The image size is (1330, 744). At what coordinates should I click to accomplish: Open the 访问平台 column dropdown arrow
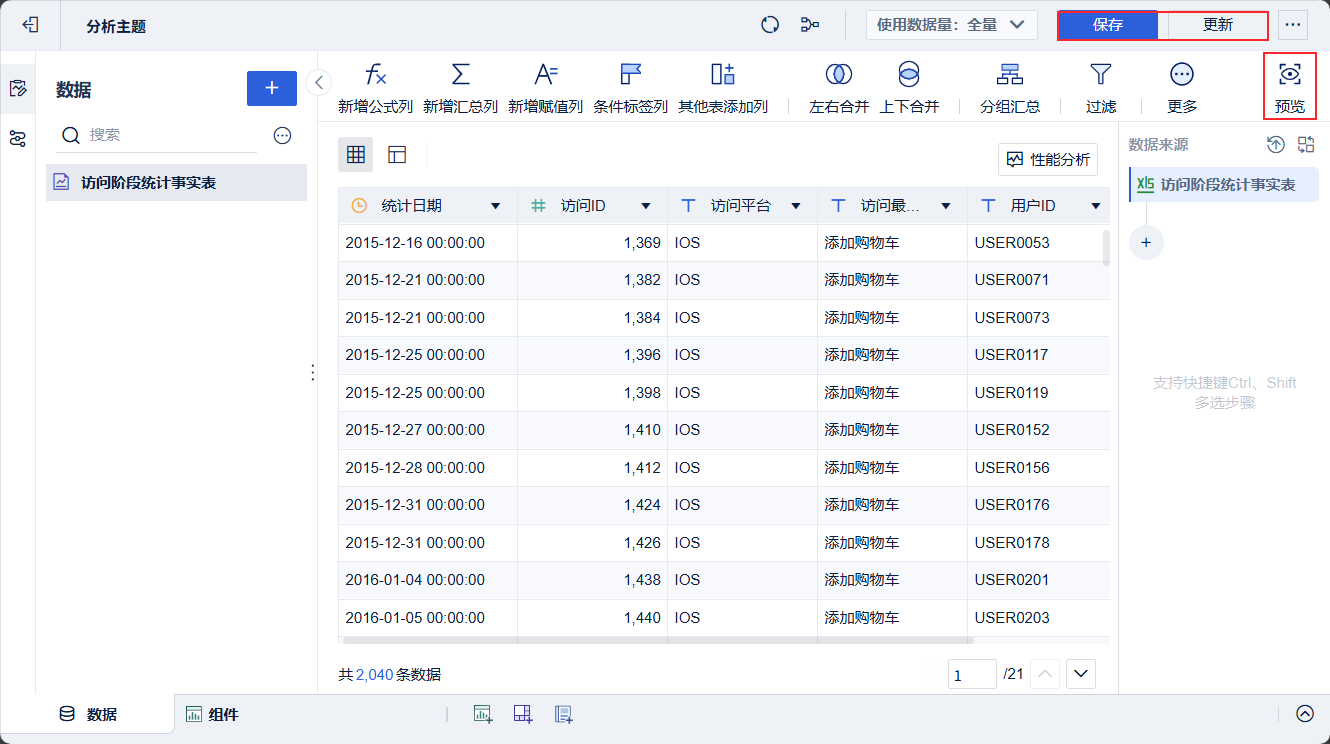click(795, 206)
